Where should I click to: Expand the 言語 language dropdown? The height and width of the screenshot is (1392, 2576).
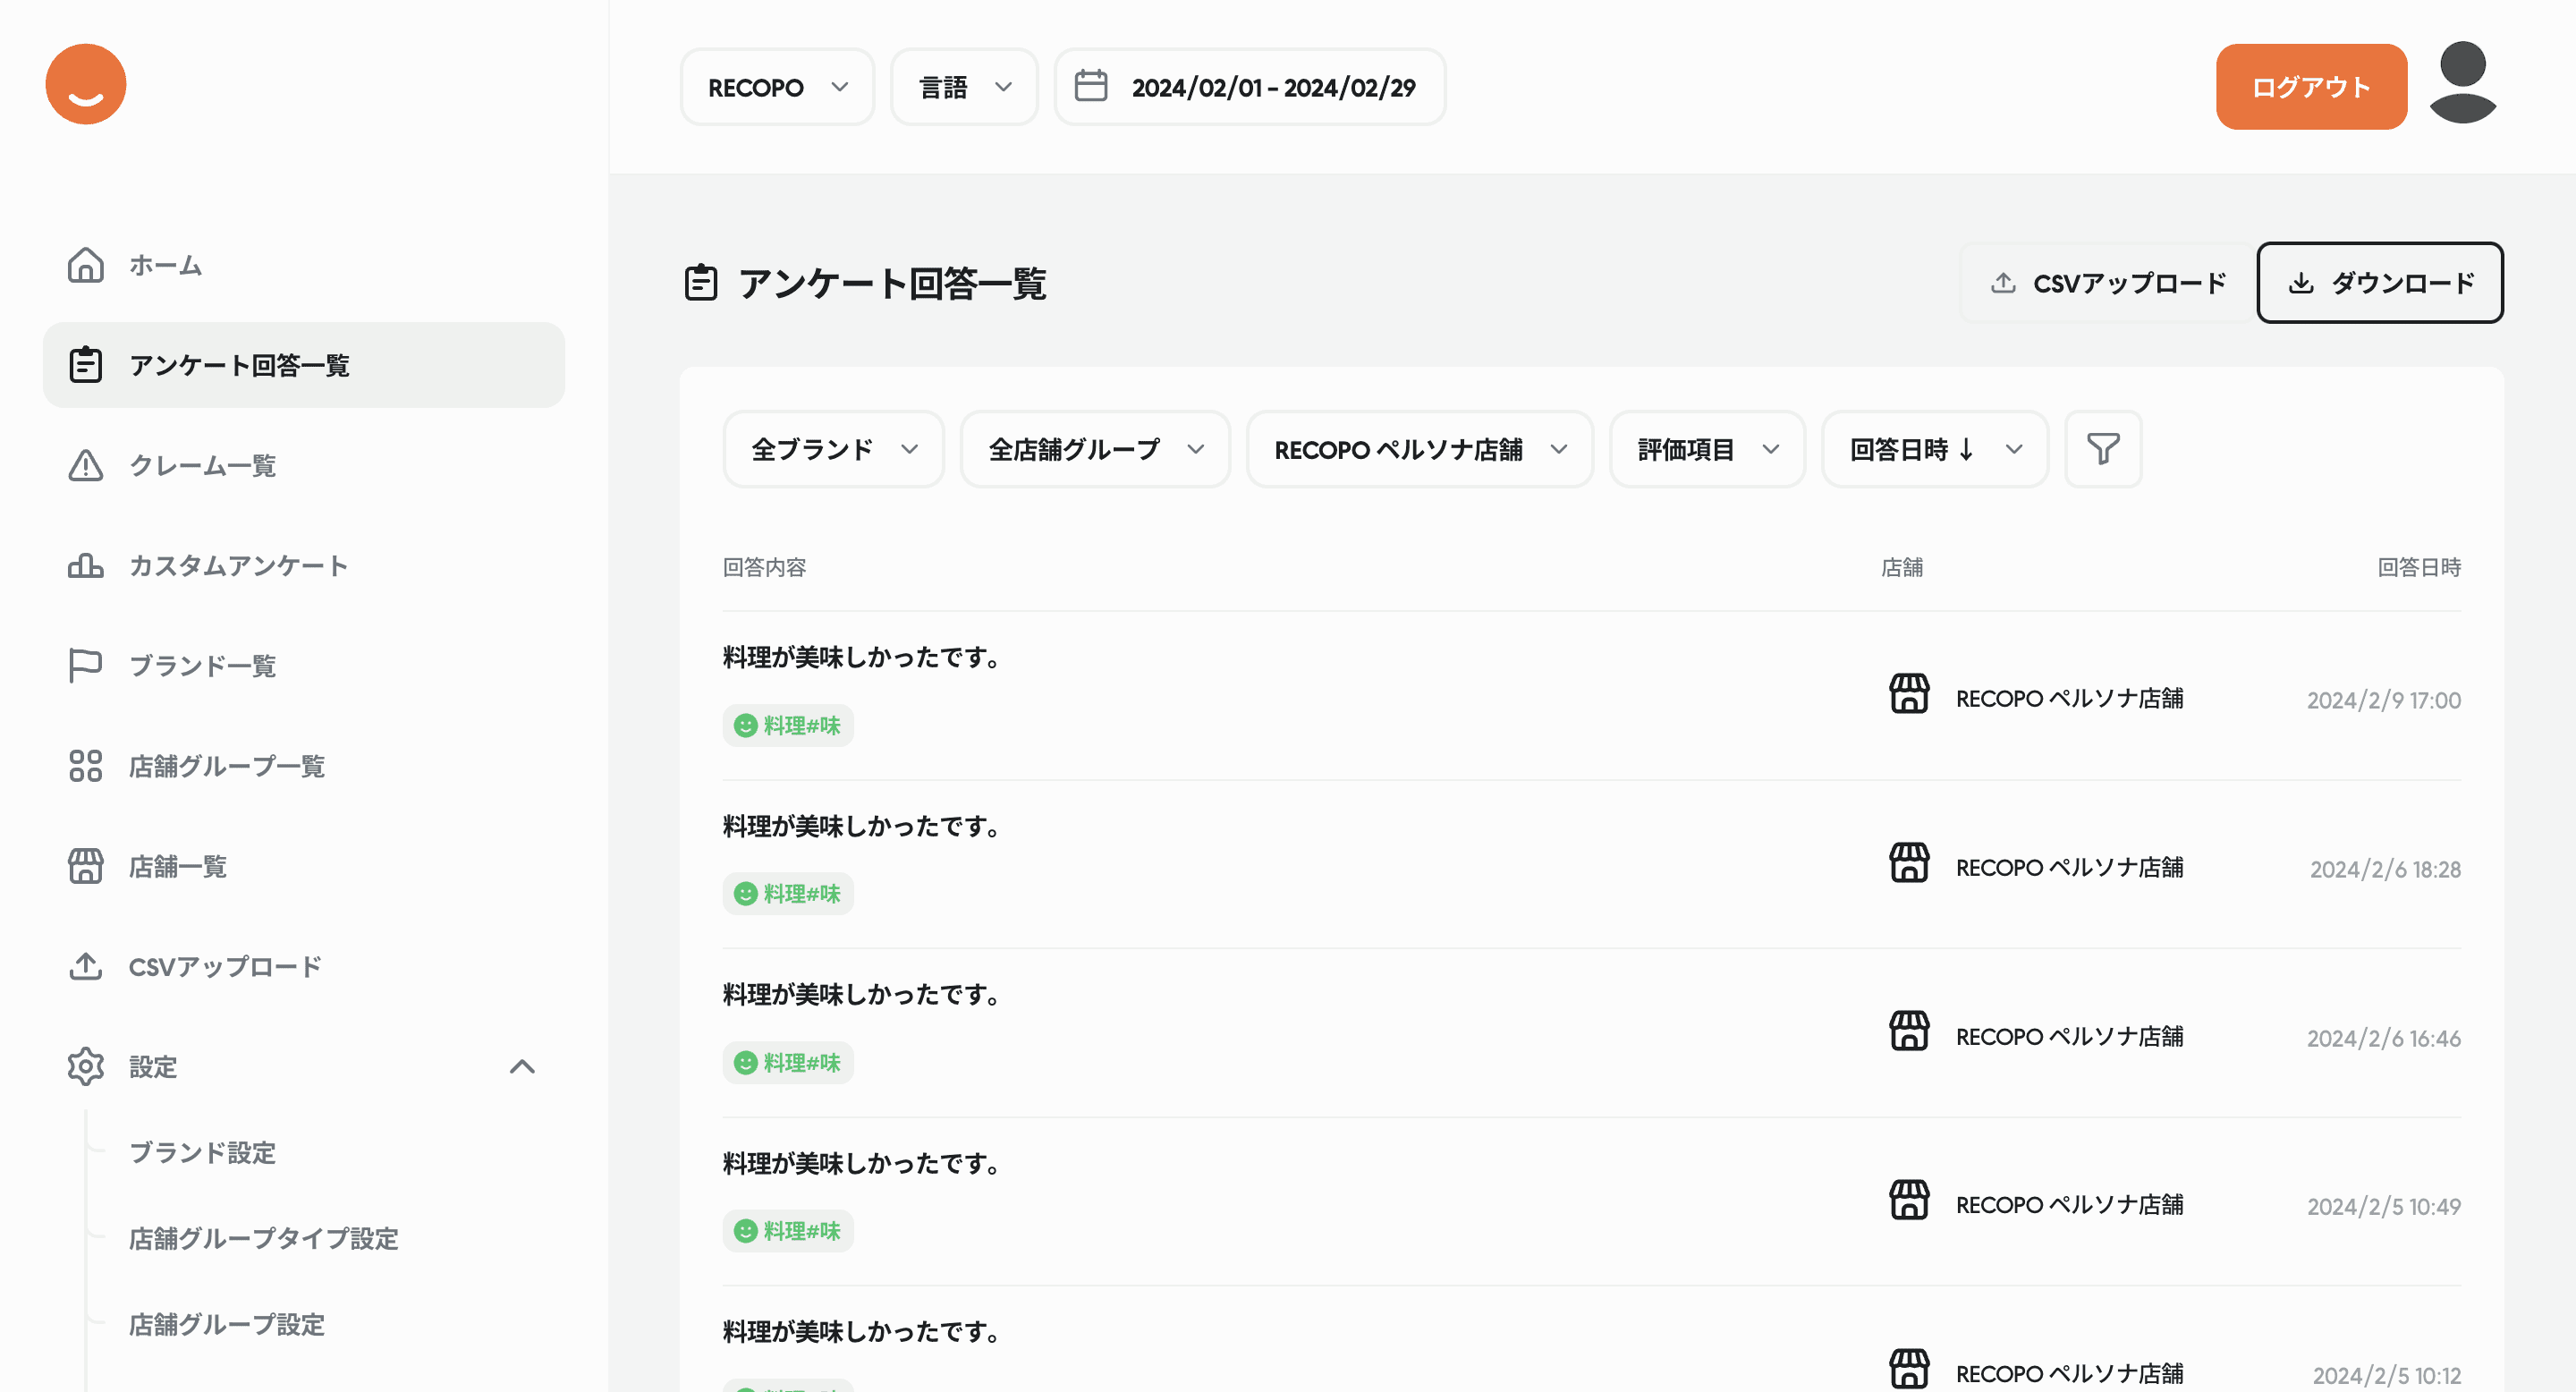point(964,88)
